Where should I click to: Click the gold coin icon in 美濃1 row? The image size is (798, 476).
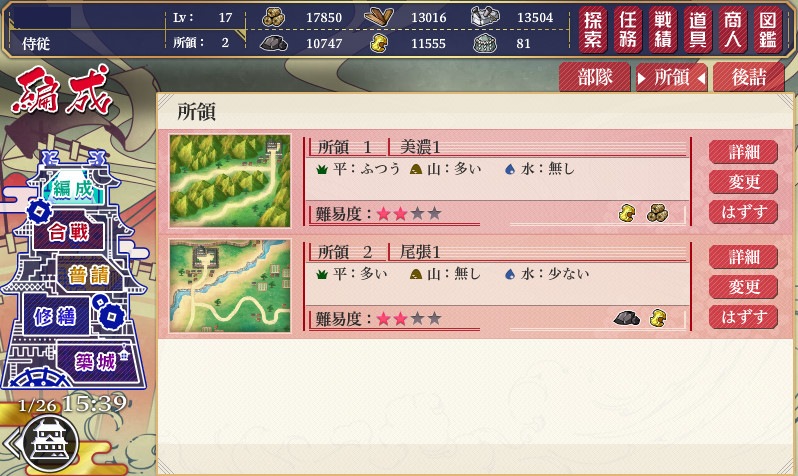627,213
